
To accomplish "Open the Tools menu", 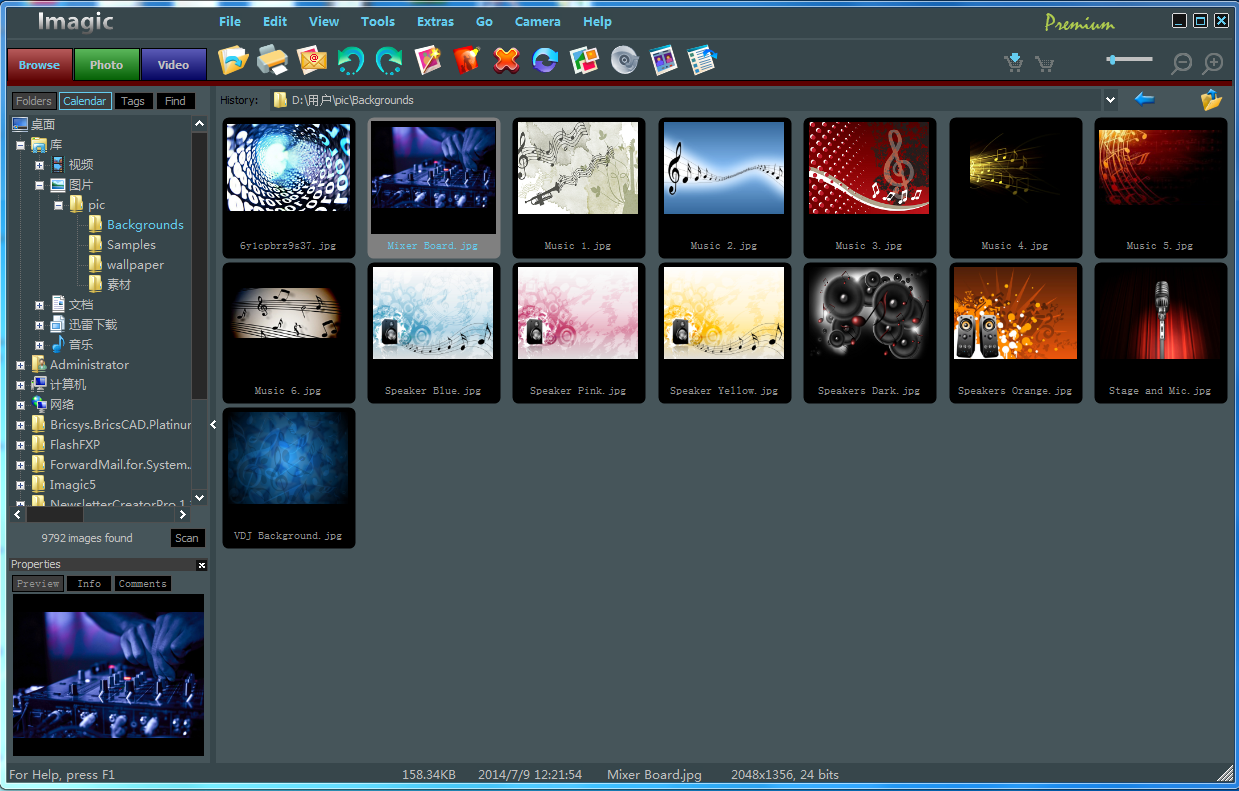I will (378, 21).
